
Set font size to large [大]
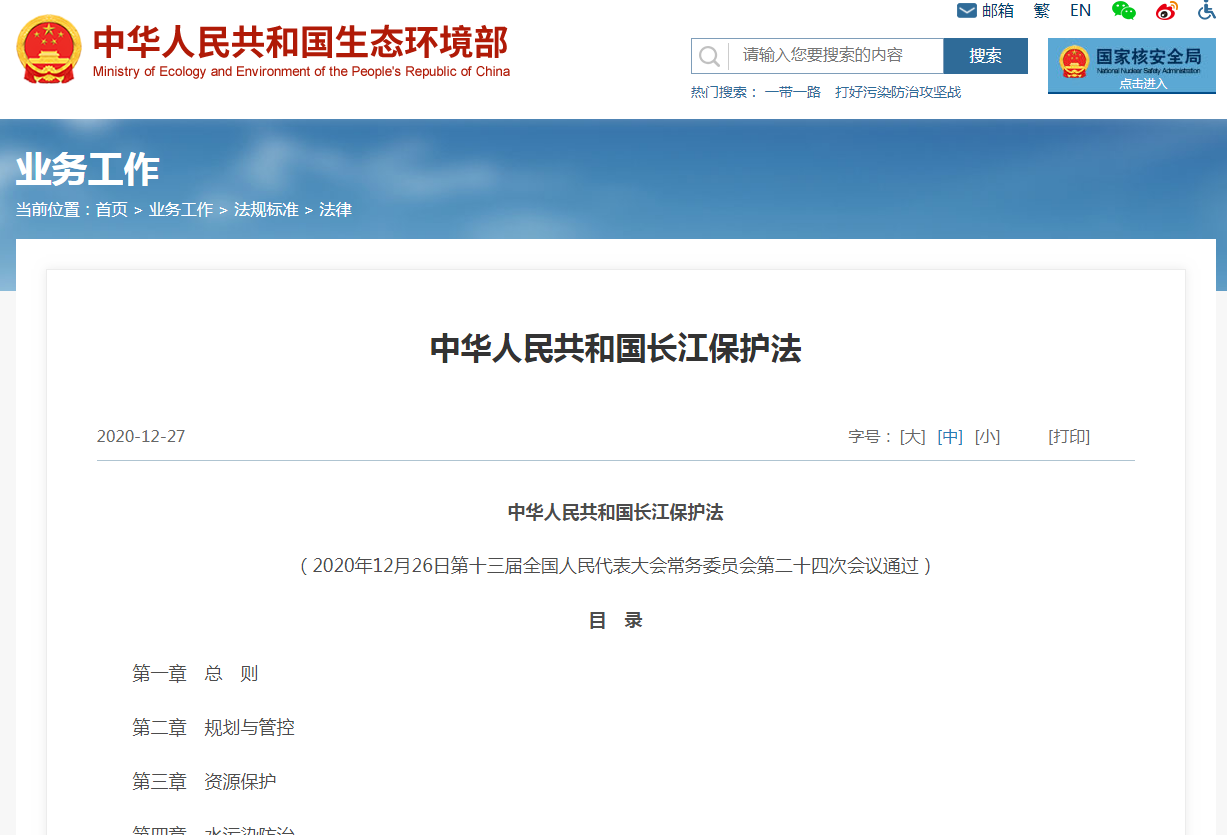click(913, 437)
